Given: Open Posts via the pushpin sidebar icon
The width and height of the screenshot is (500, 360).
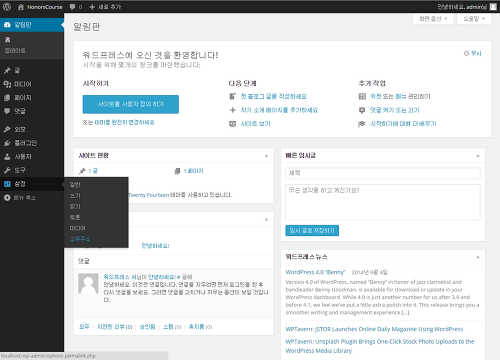Looking at the screenshot, I should pyautogui.click(x=7, y=70).
